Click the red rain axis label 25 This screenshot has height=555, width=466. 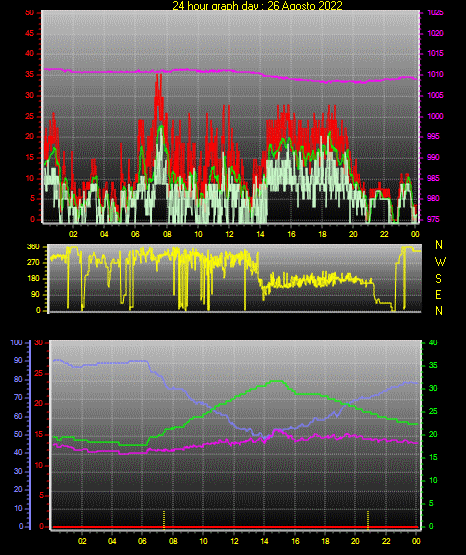[x=39, y=373]
